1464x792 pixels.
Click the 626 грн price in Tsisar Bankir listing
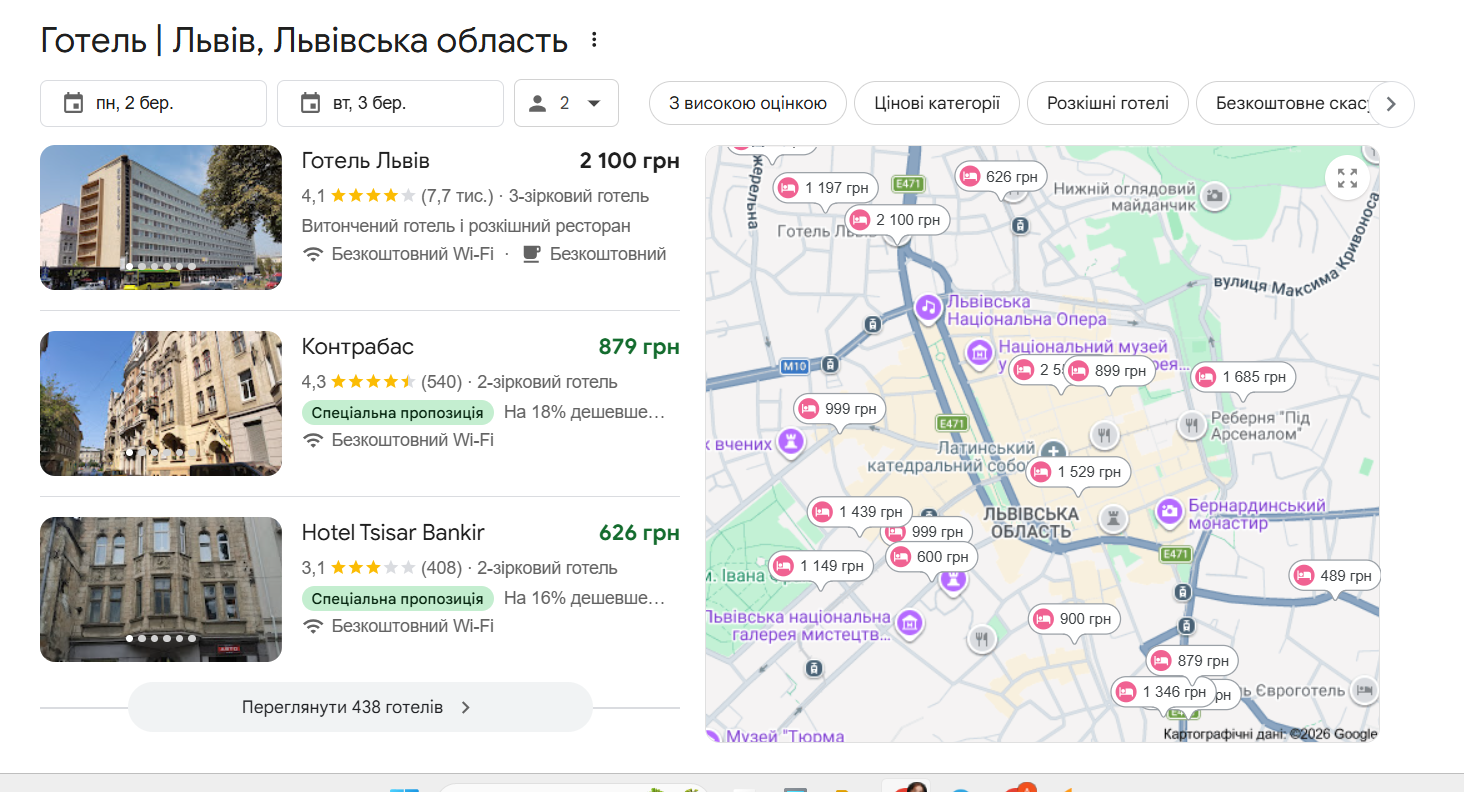click(x=639, y=533)
